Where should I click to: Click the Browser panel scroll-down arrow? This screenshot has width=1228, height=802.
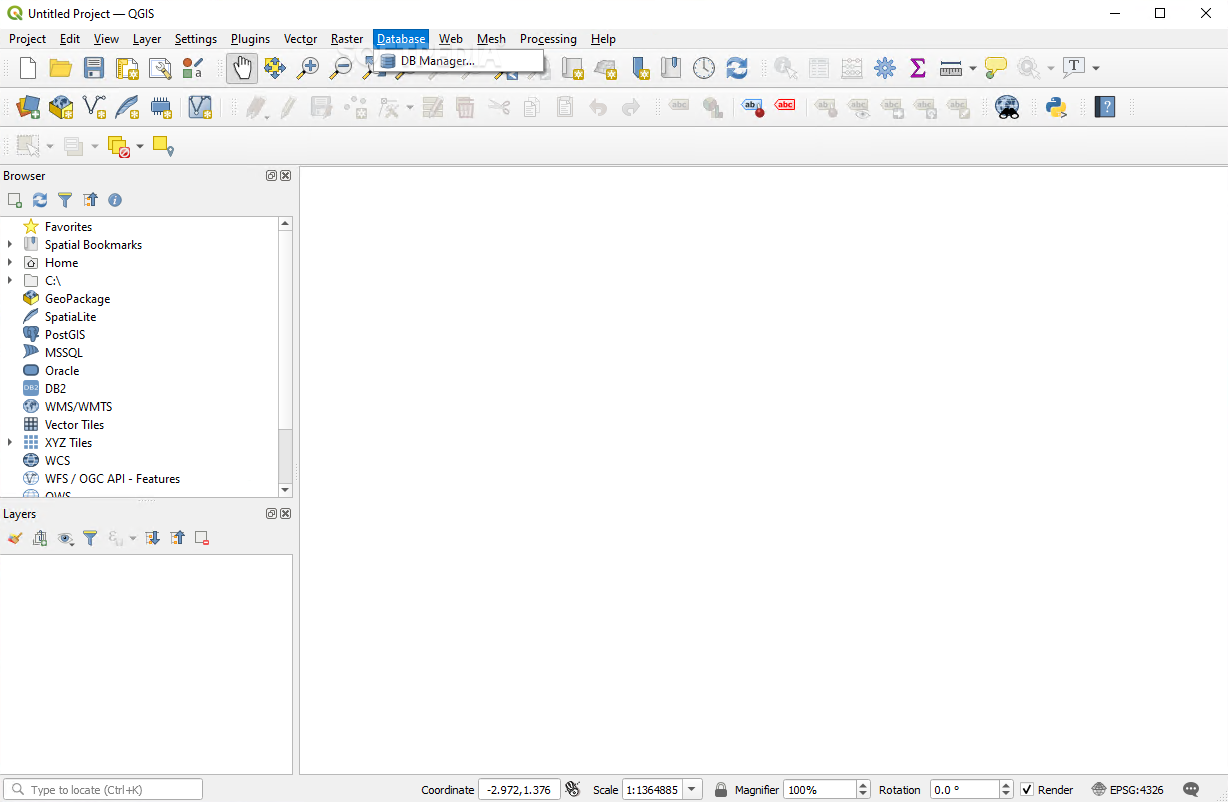pos(285,490)
